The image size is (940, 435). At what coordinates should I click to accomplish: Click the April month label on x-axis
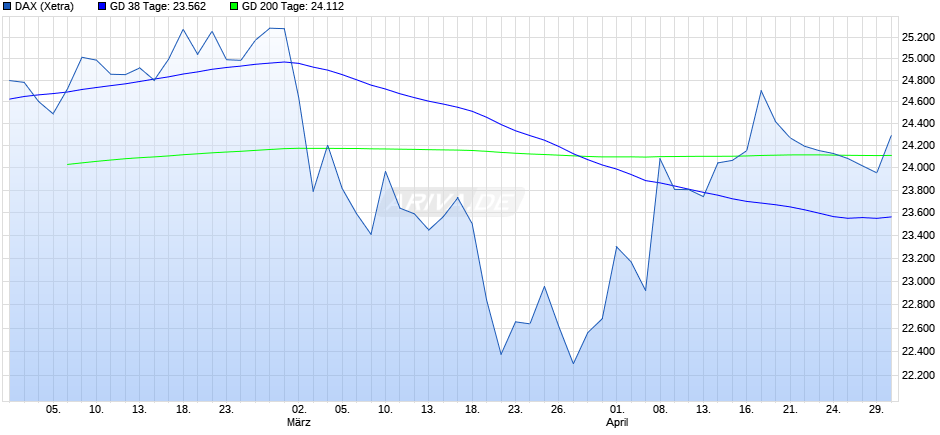617,422
